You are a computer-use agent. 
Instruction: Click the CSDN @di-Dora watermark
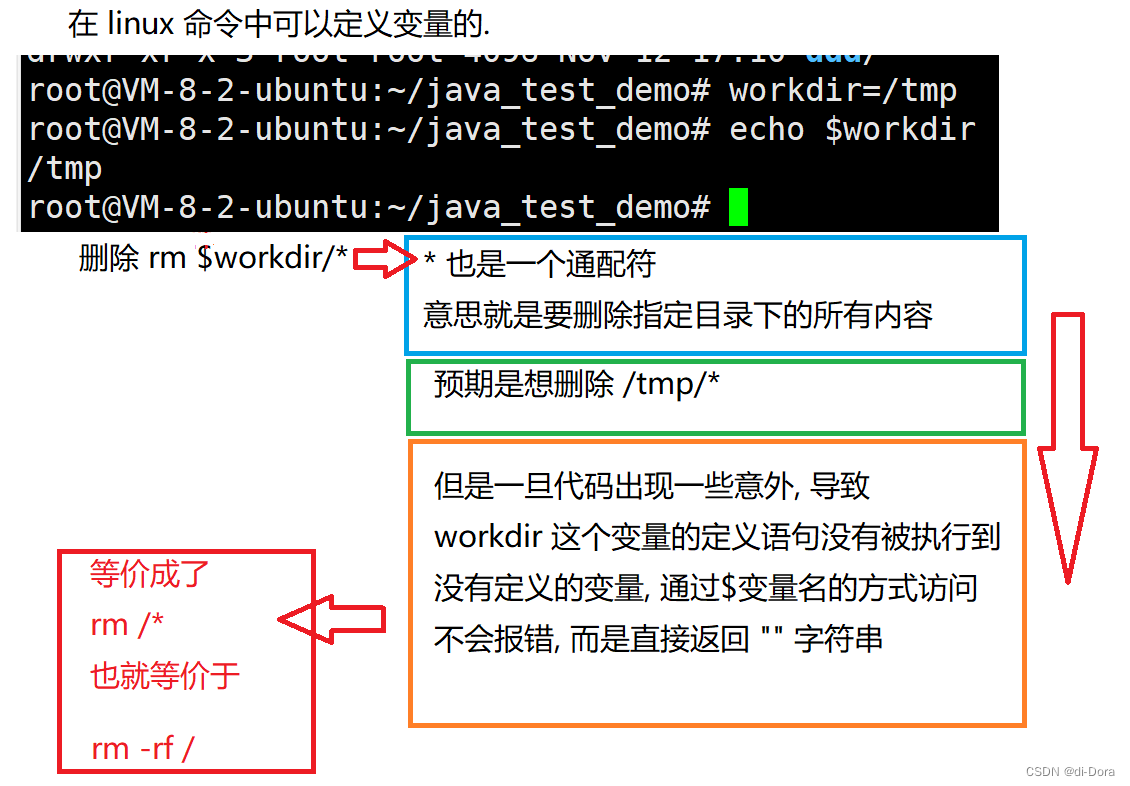1069,772
